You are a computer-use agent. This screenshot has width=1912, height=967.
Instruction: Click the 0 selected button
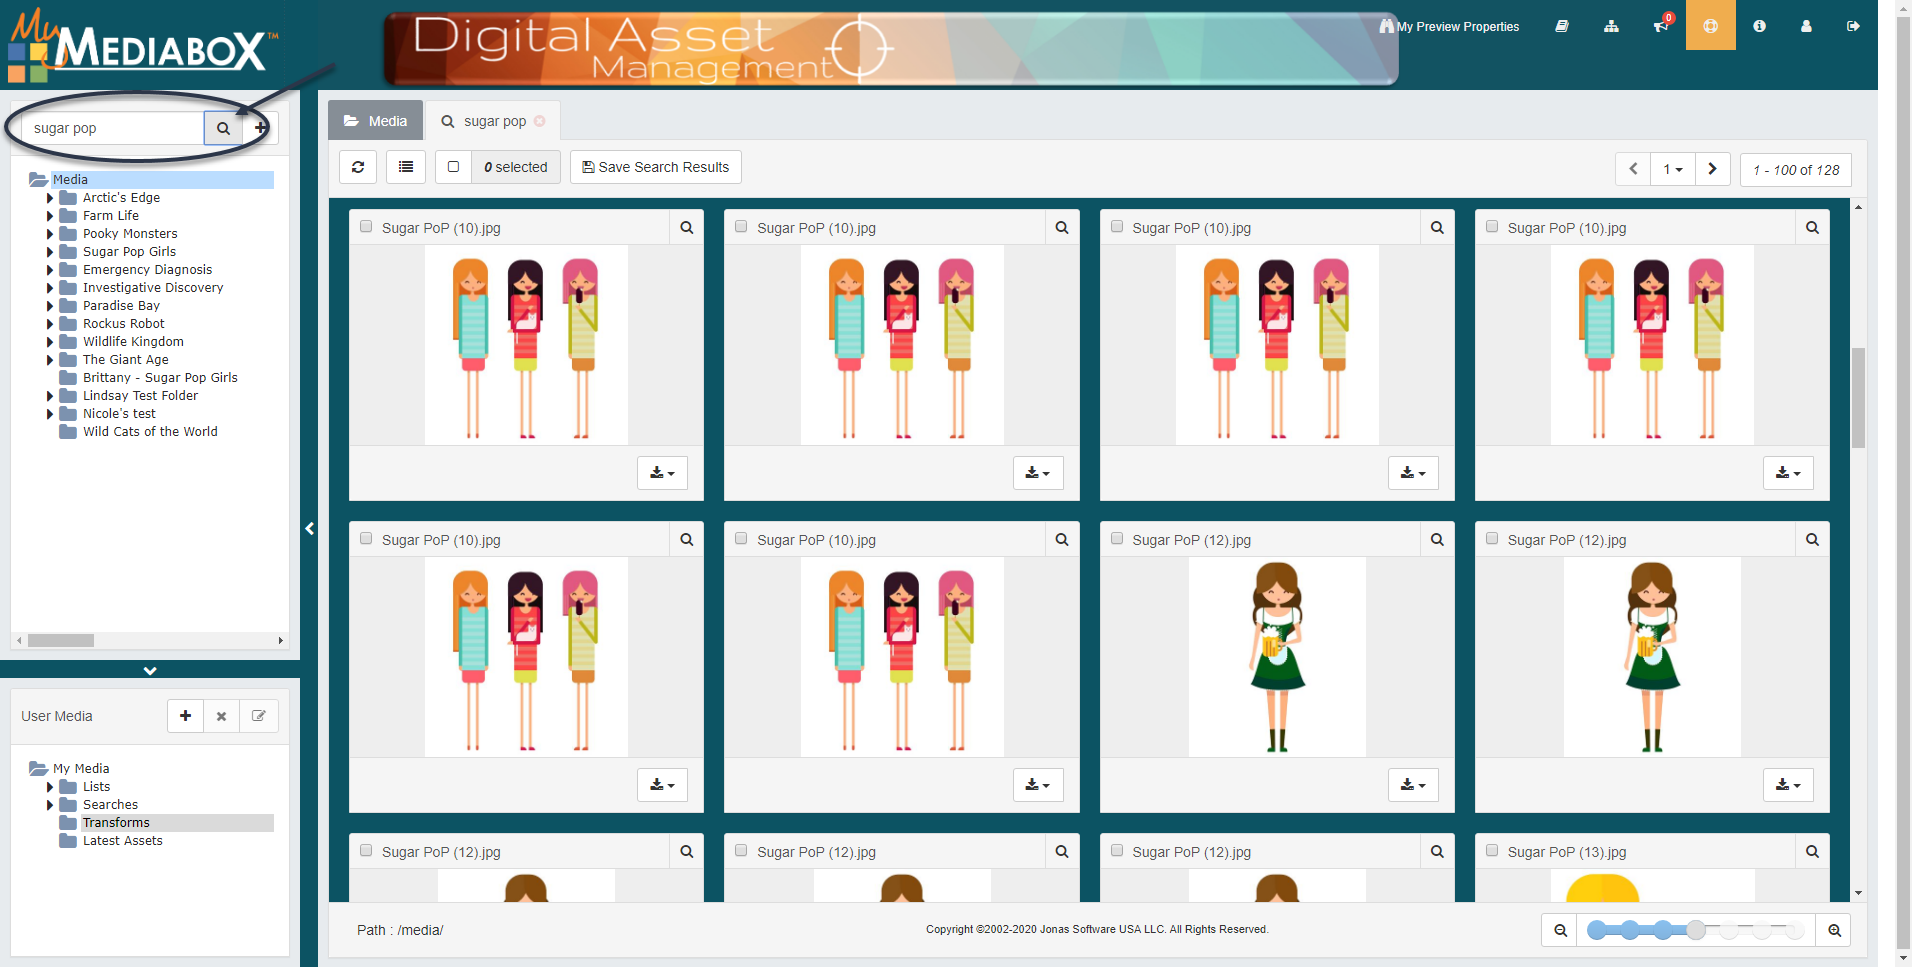[x=516, y=167]
